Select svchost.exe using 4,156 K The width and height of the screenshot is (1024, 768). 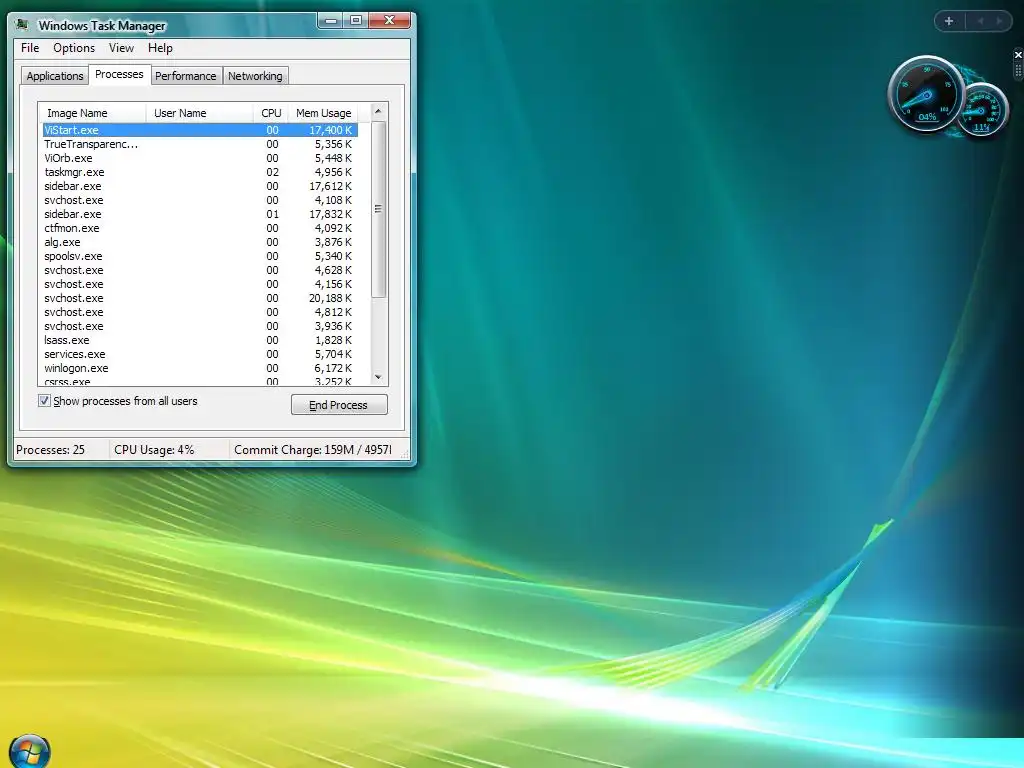point(200,284)
